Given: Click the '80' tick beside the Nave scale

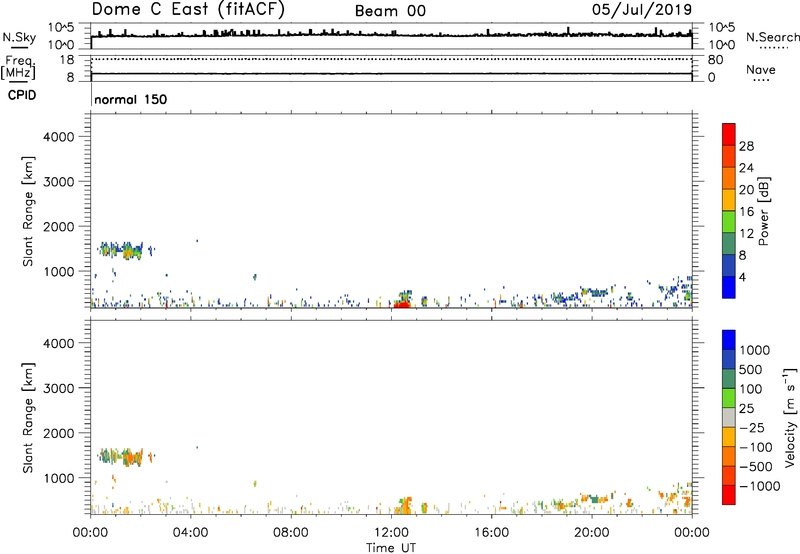Looking at the screenshot, I should [x=715, y=60].
